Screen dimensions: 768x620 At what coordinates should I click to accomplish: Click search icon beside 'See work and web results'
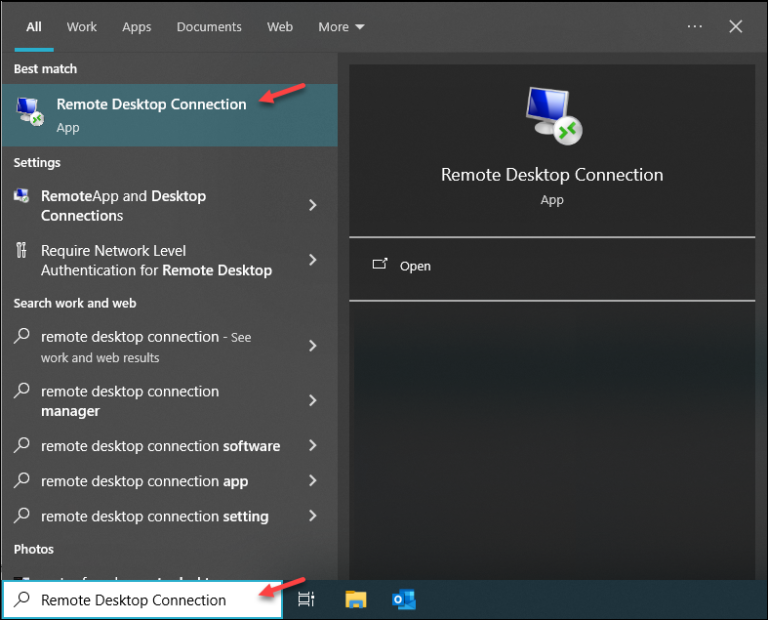coord(22,336)
